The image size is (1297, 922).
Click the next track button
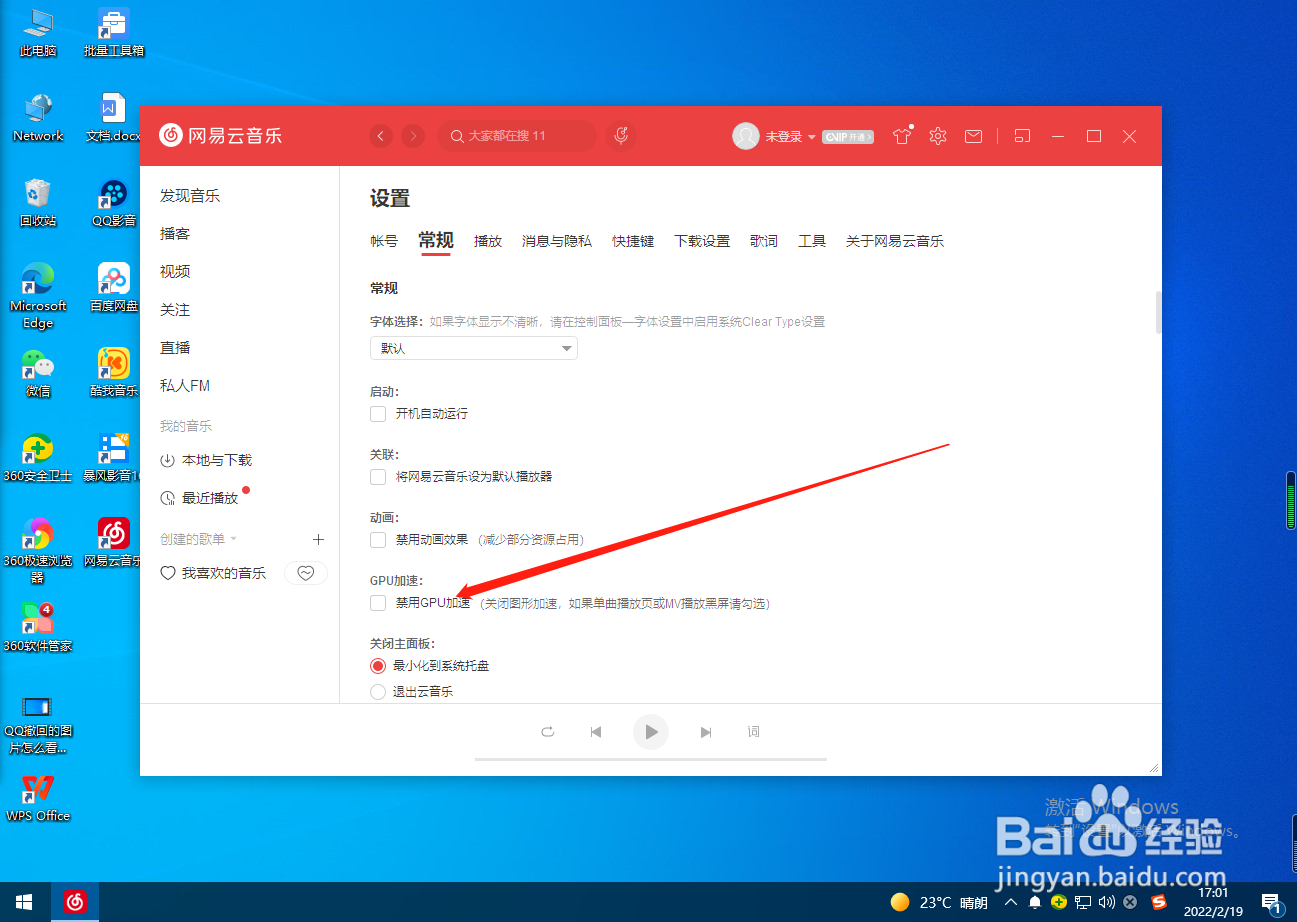click(x=706, y=732)
